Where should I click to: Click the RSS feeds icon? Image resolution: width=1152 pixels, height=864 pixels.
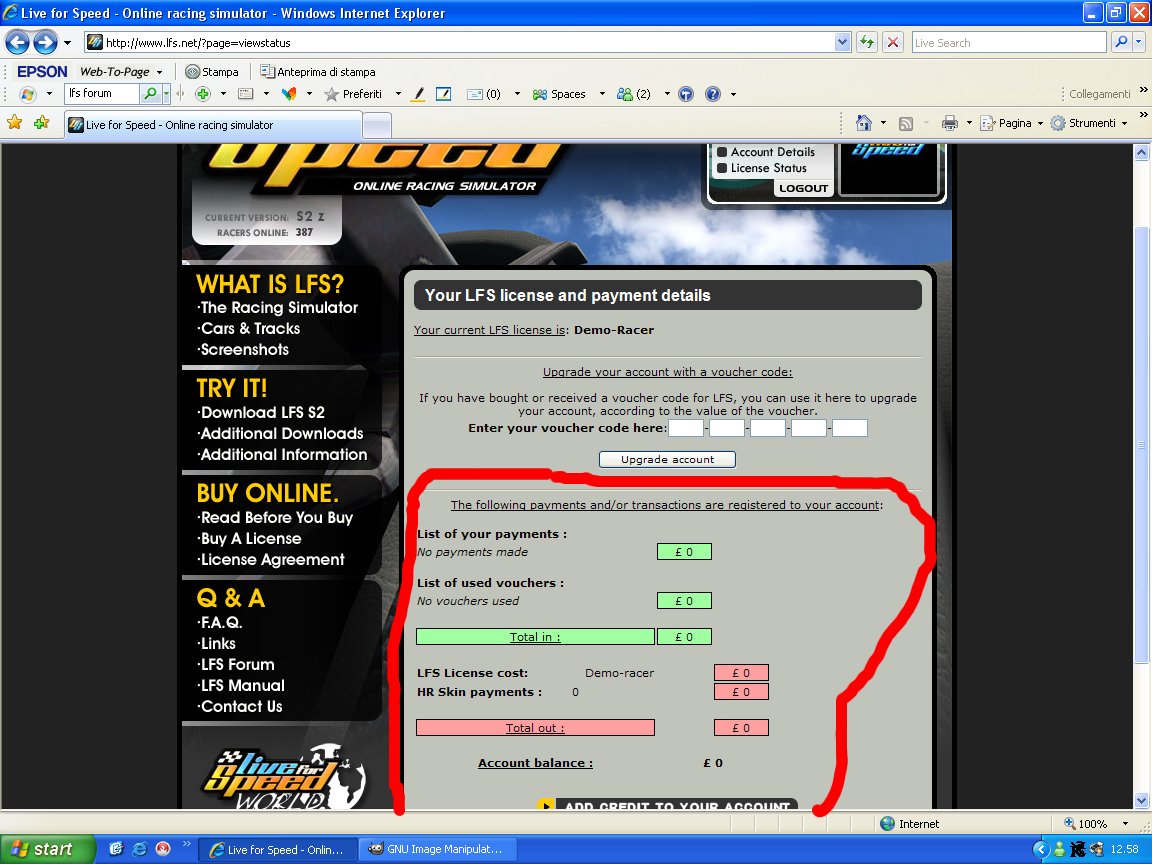click(x=906, y=123)
